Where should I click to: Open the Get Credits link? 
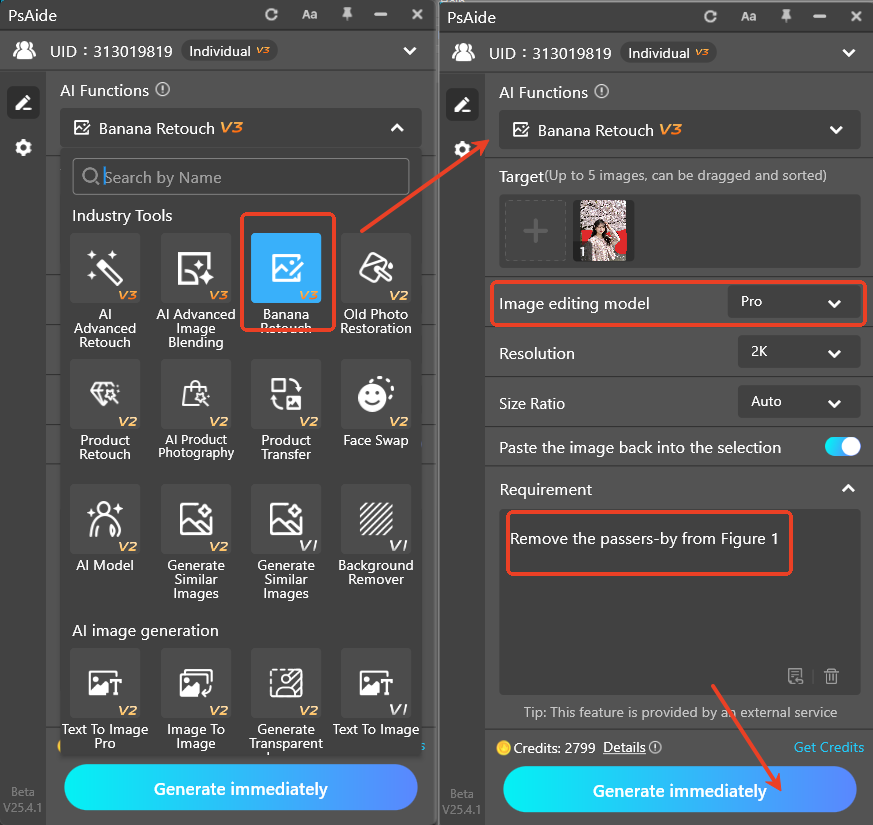click(x=829, y=747)
